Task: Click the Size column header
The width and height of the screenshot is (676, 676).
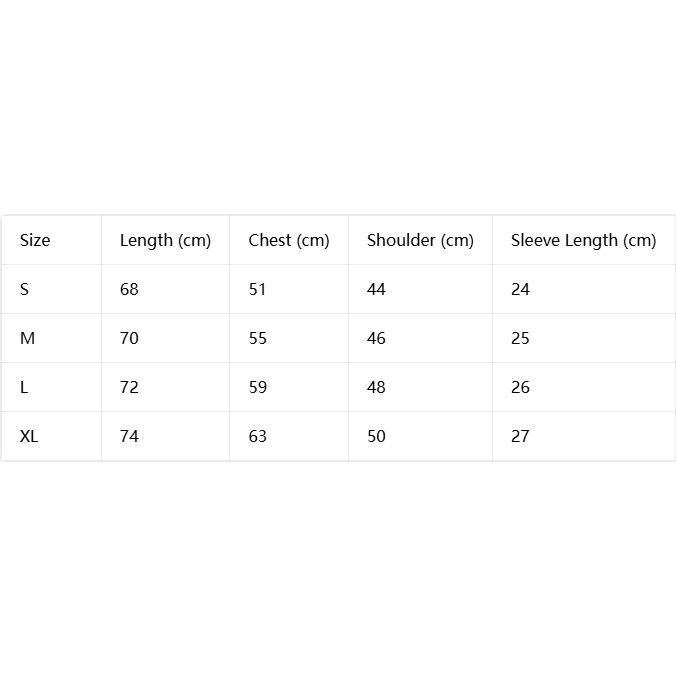Action: click(35, 240)
